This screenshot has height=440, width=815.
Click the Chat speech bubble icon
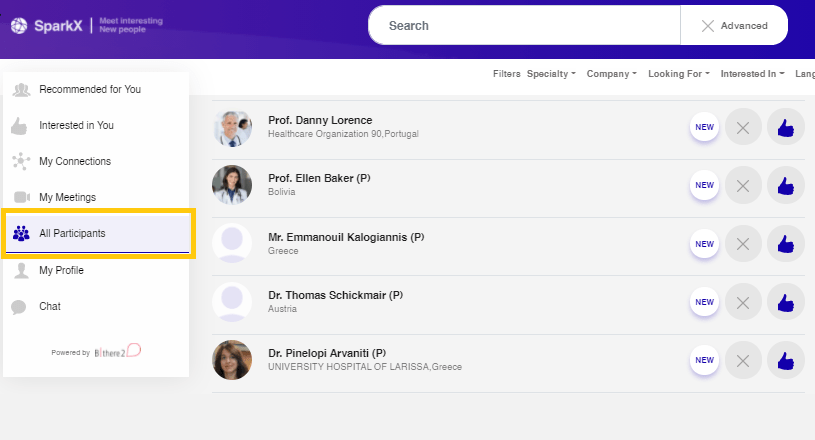[x=19, y=307]
